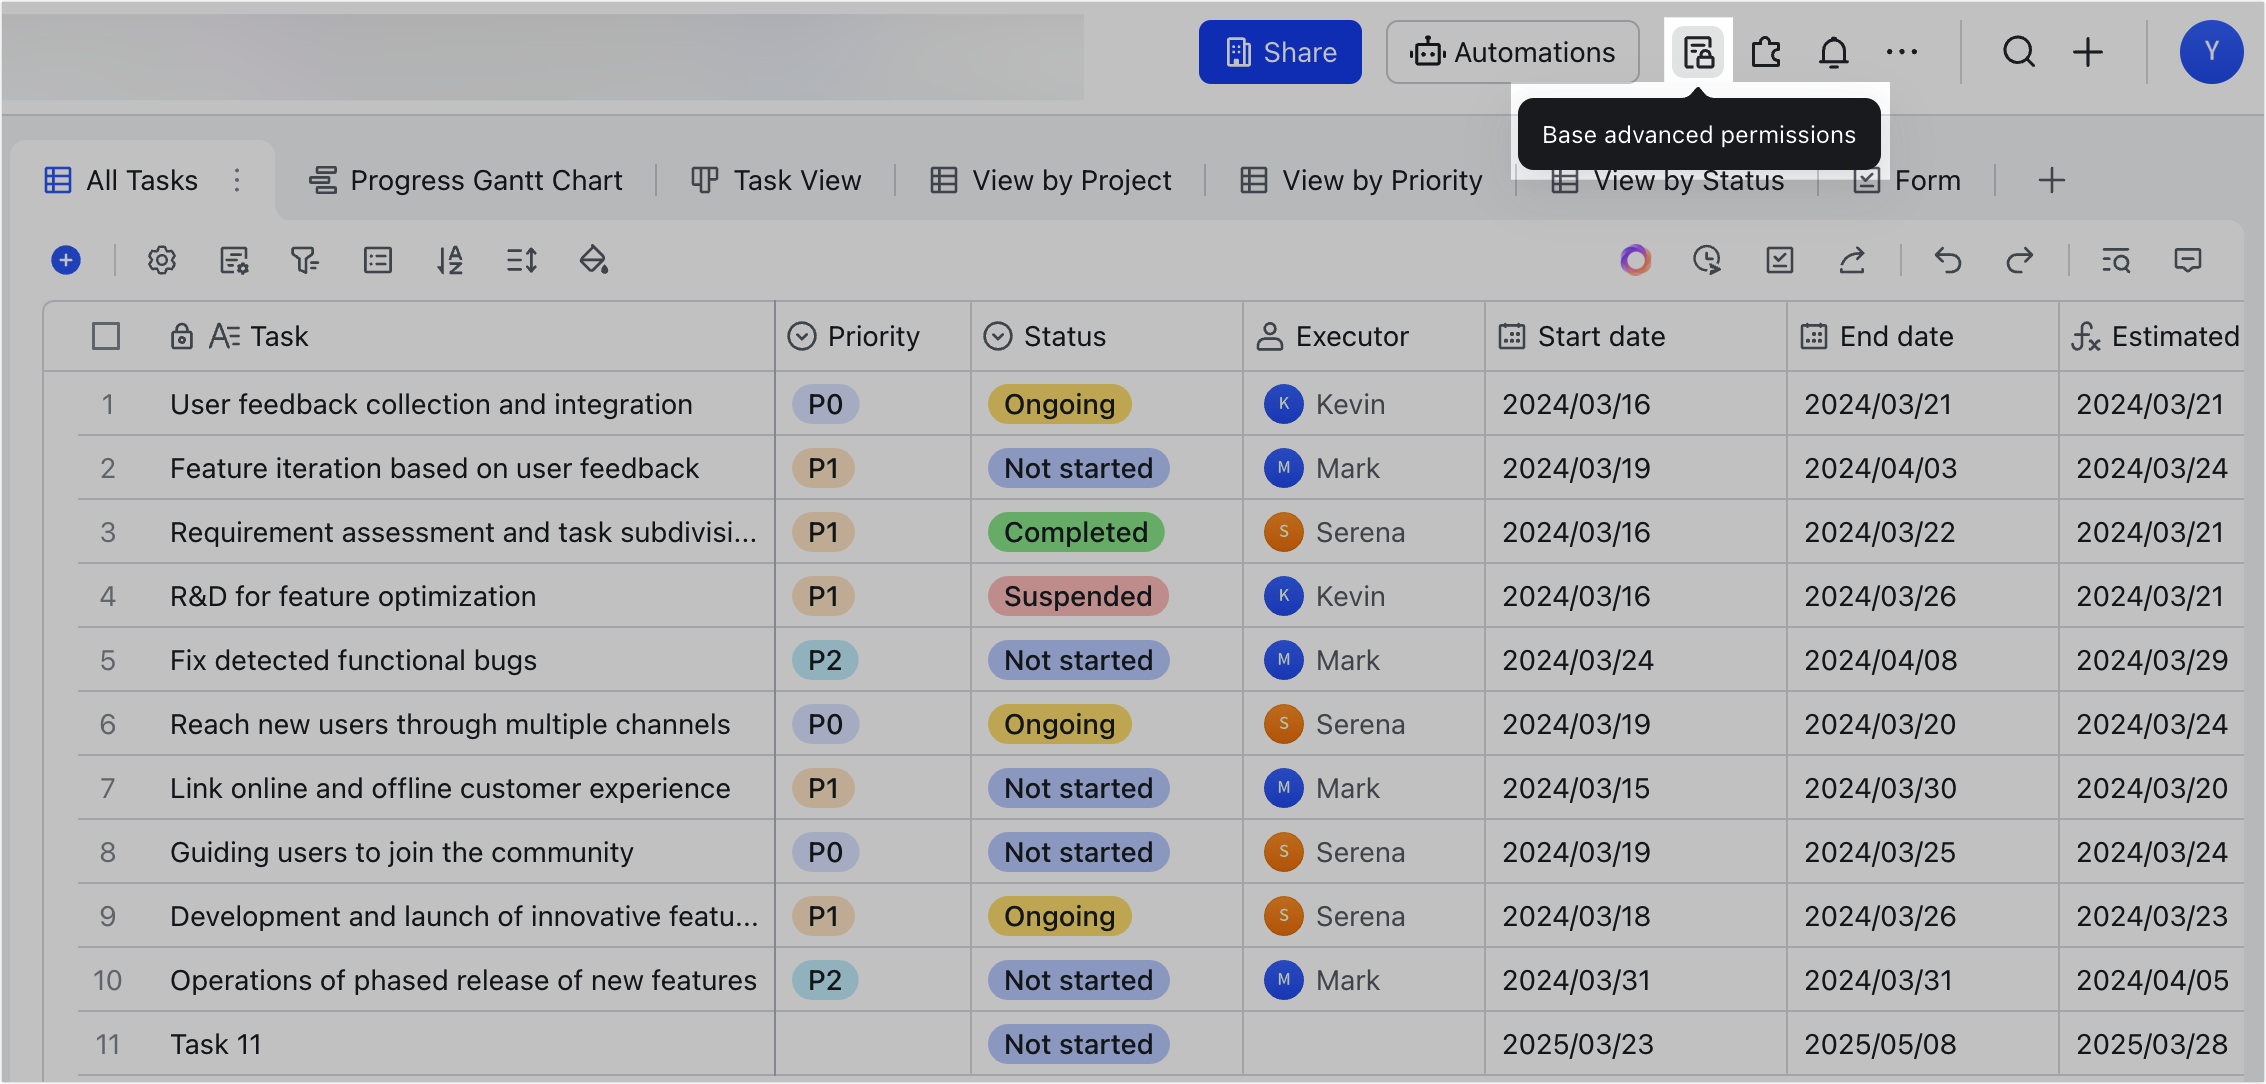
Task: Expand the more options ellipsis menu
Action: click(x=1900, y=51)
